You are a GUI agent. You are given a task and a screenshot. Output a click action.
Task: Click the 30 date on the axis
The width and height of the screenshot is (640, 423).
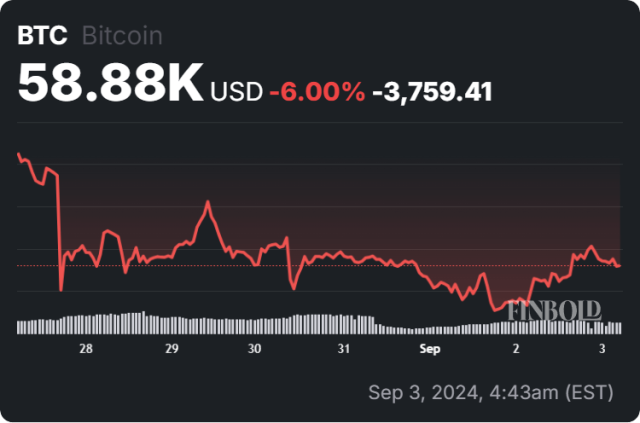[x=255, y=349]
